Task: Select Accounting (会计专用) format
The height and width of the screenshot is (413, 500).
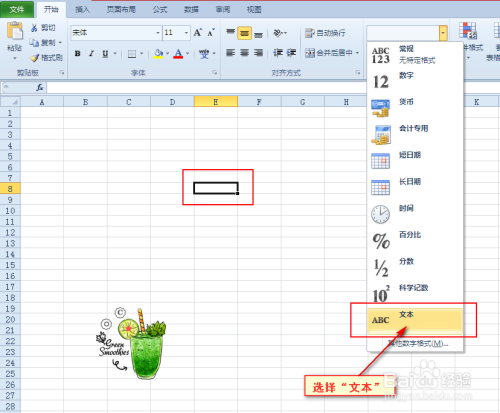Action: (415, 135)
